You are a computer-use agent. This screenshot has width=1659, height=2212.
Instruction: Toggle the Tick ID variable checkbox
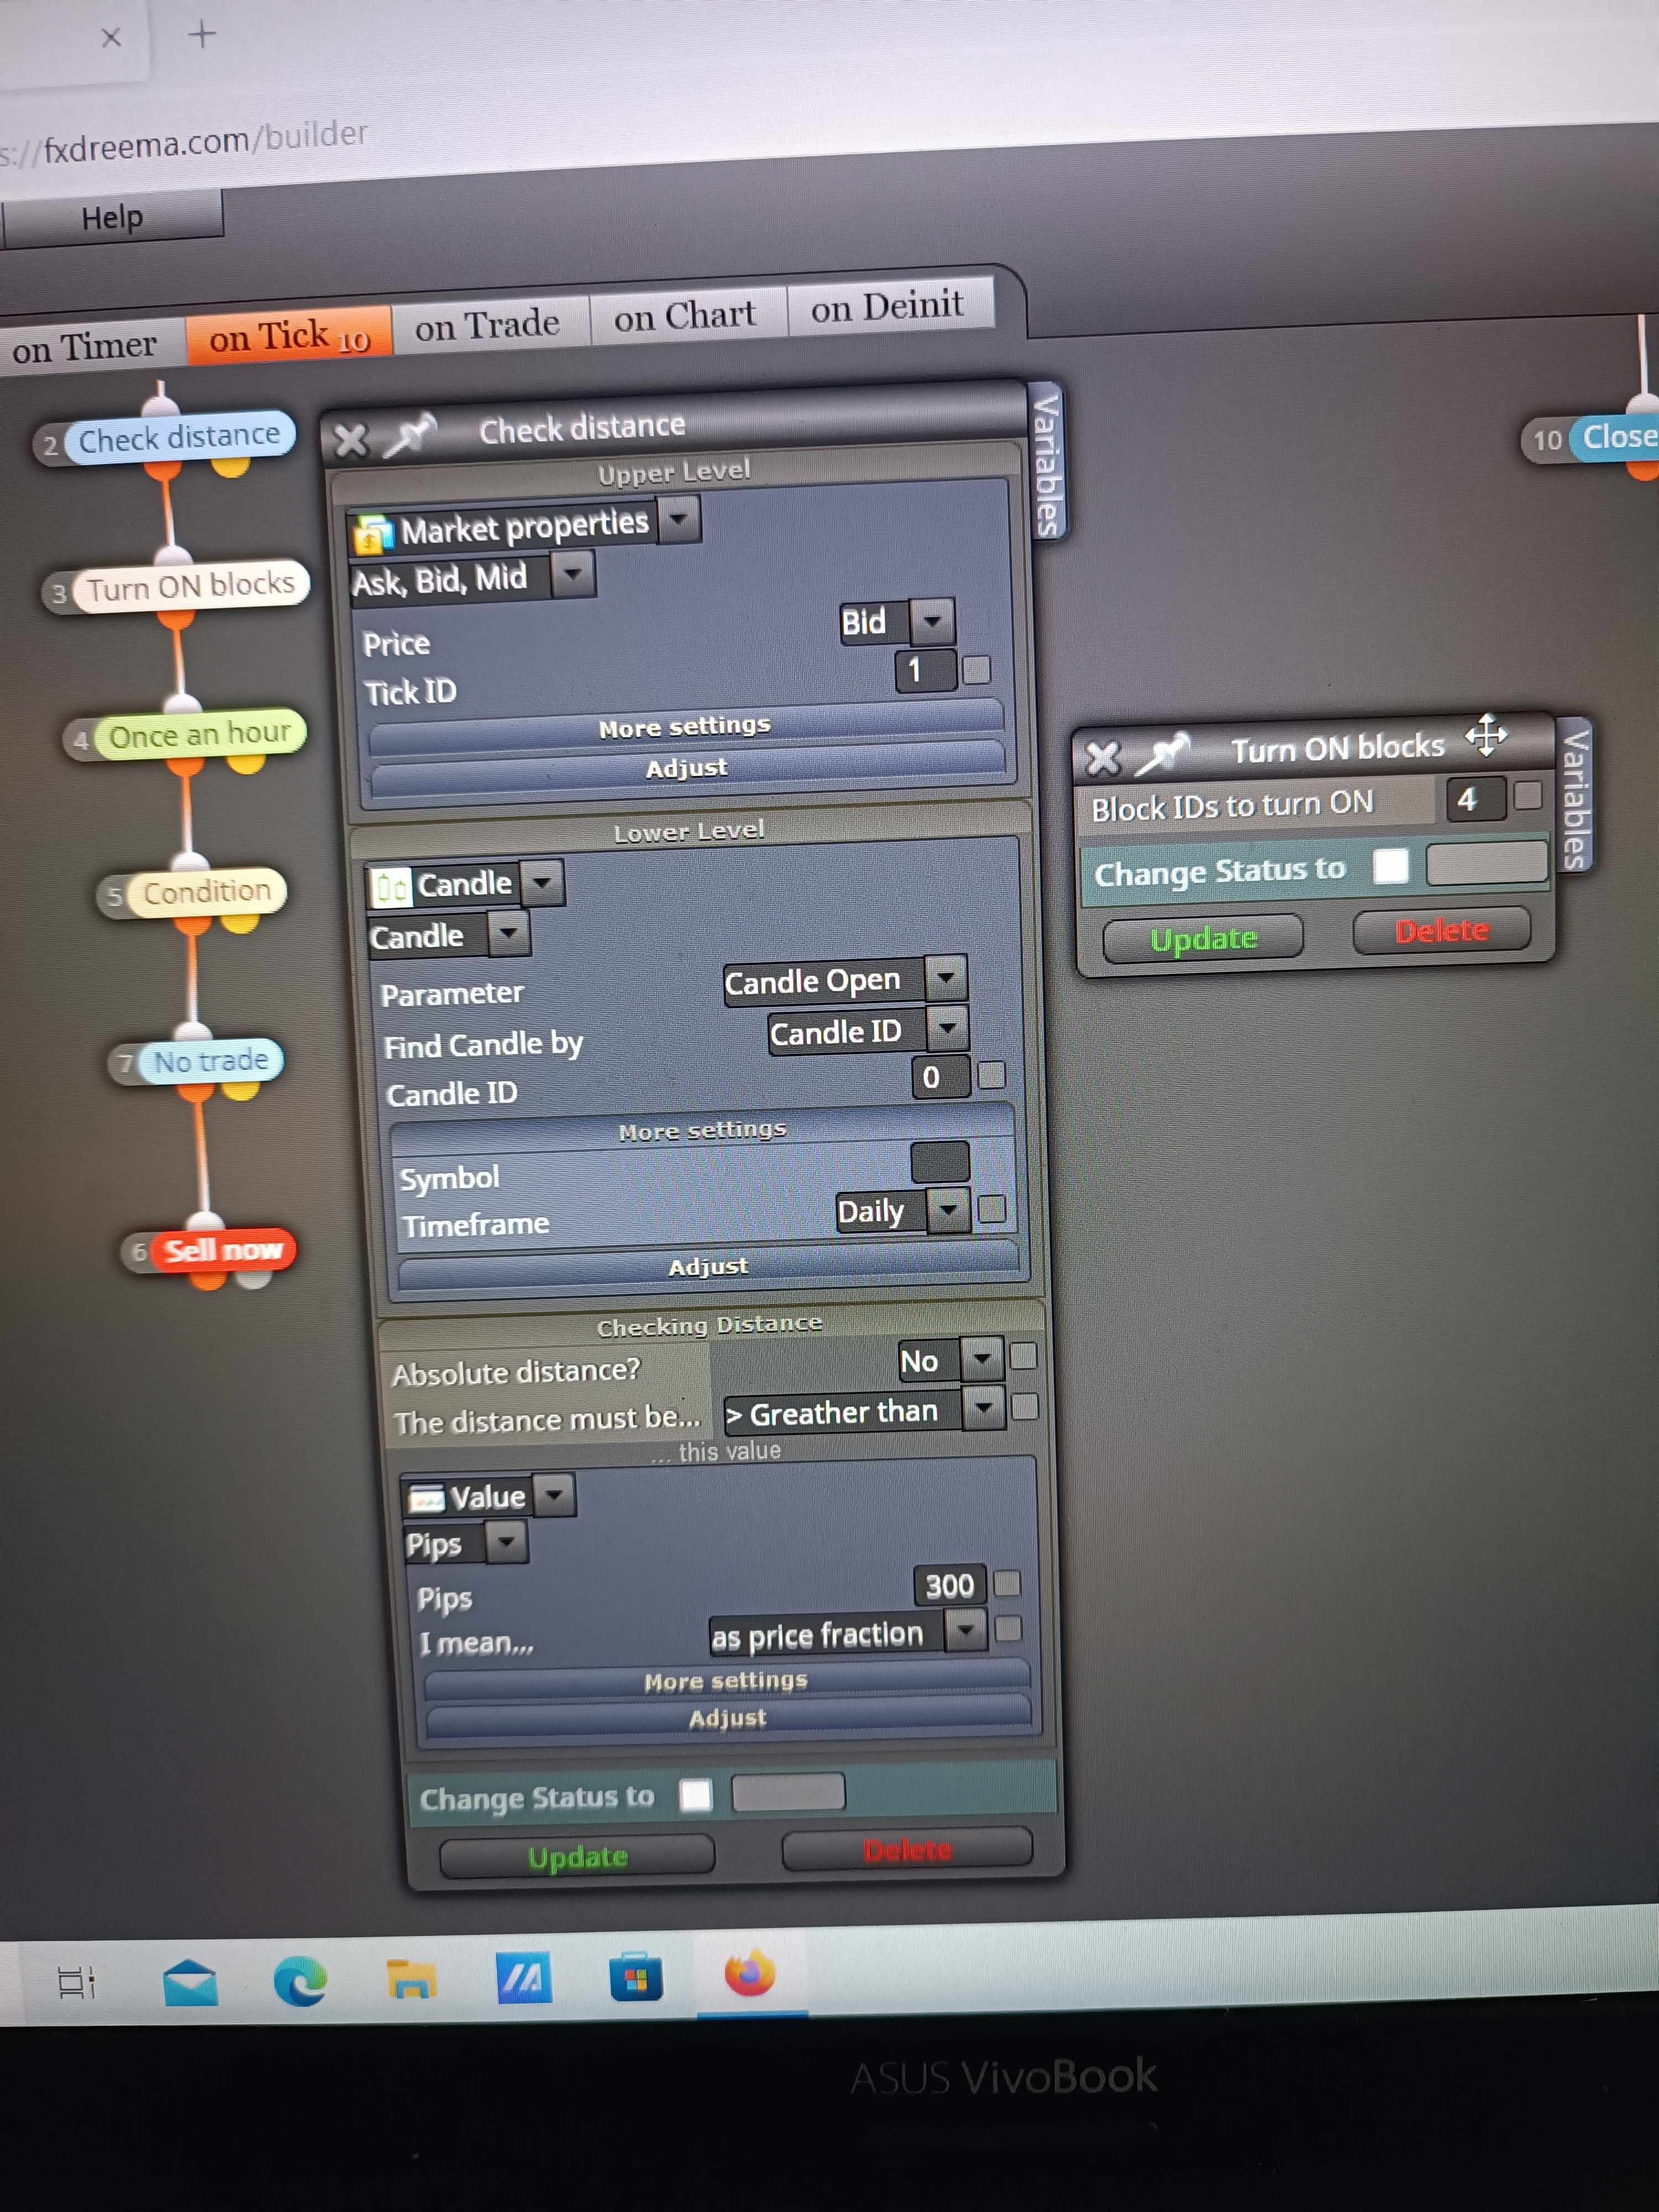976,669
